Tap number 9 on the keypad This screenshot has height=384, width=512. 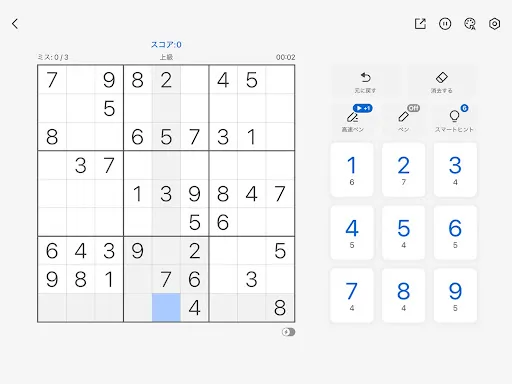click(x=455, y=295)
